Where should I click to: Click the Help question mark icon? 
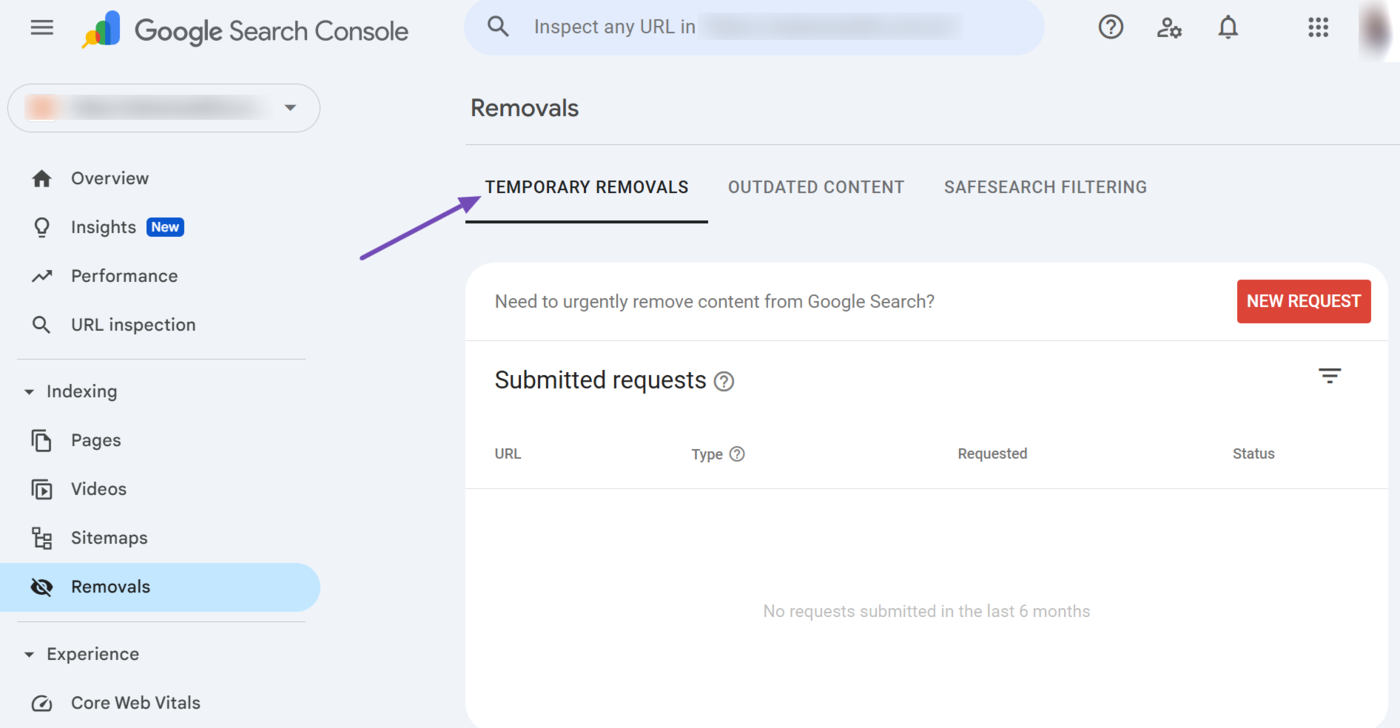pos(1110,28)
